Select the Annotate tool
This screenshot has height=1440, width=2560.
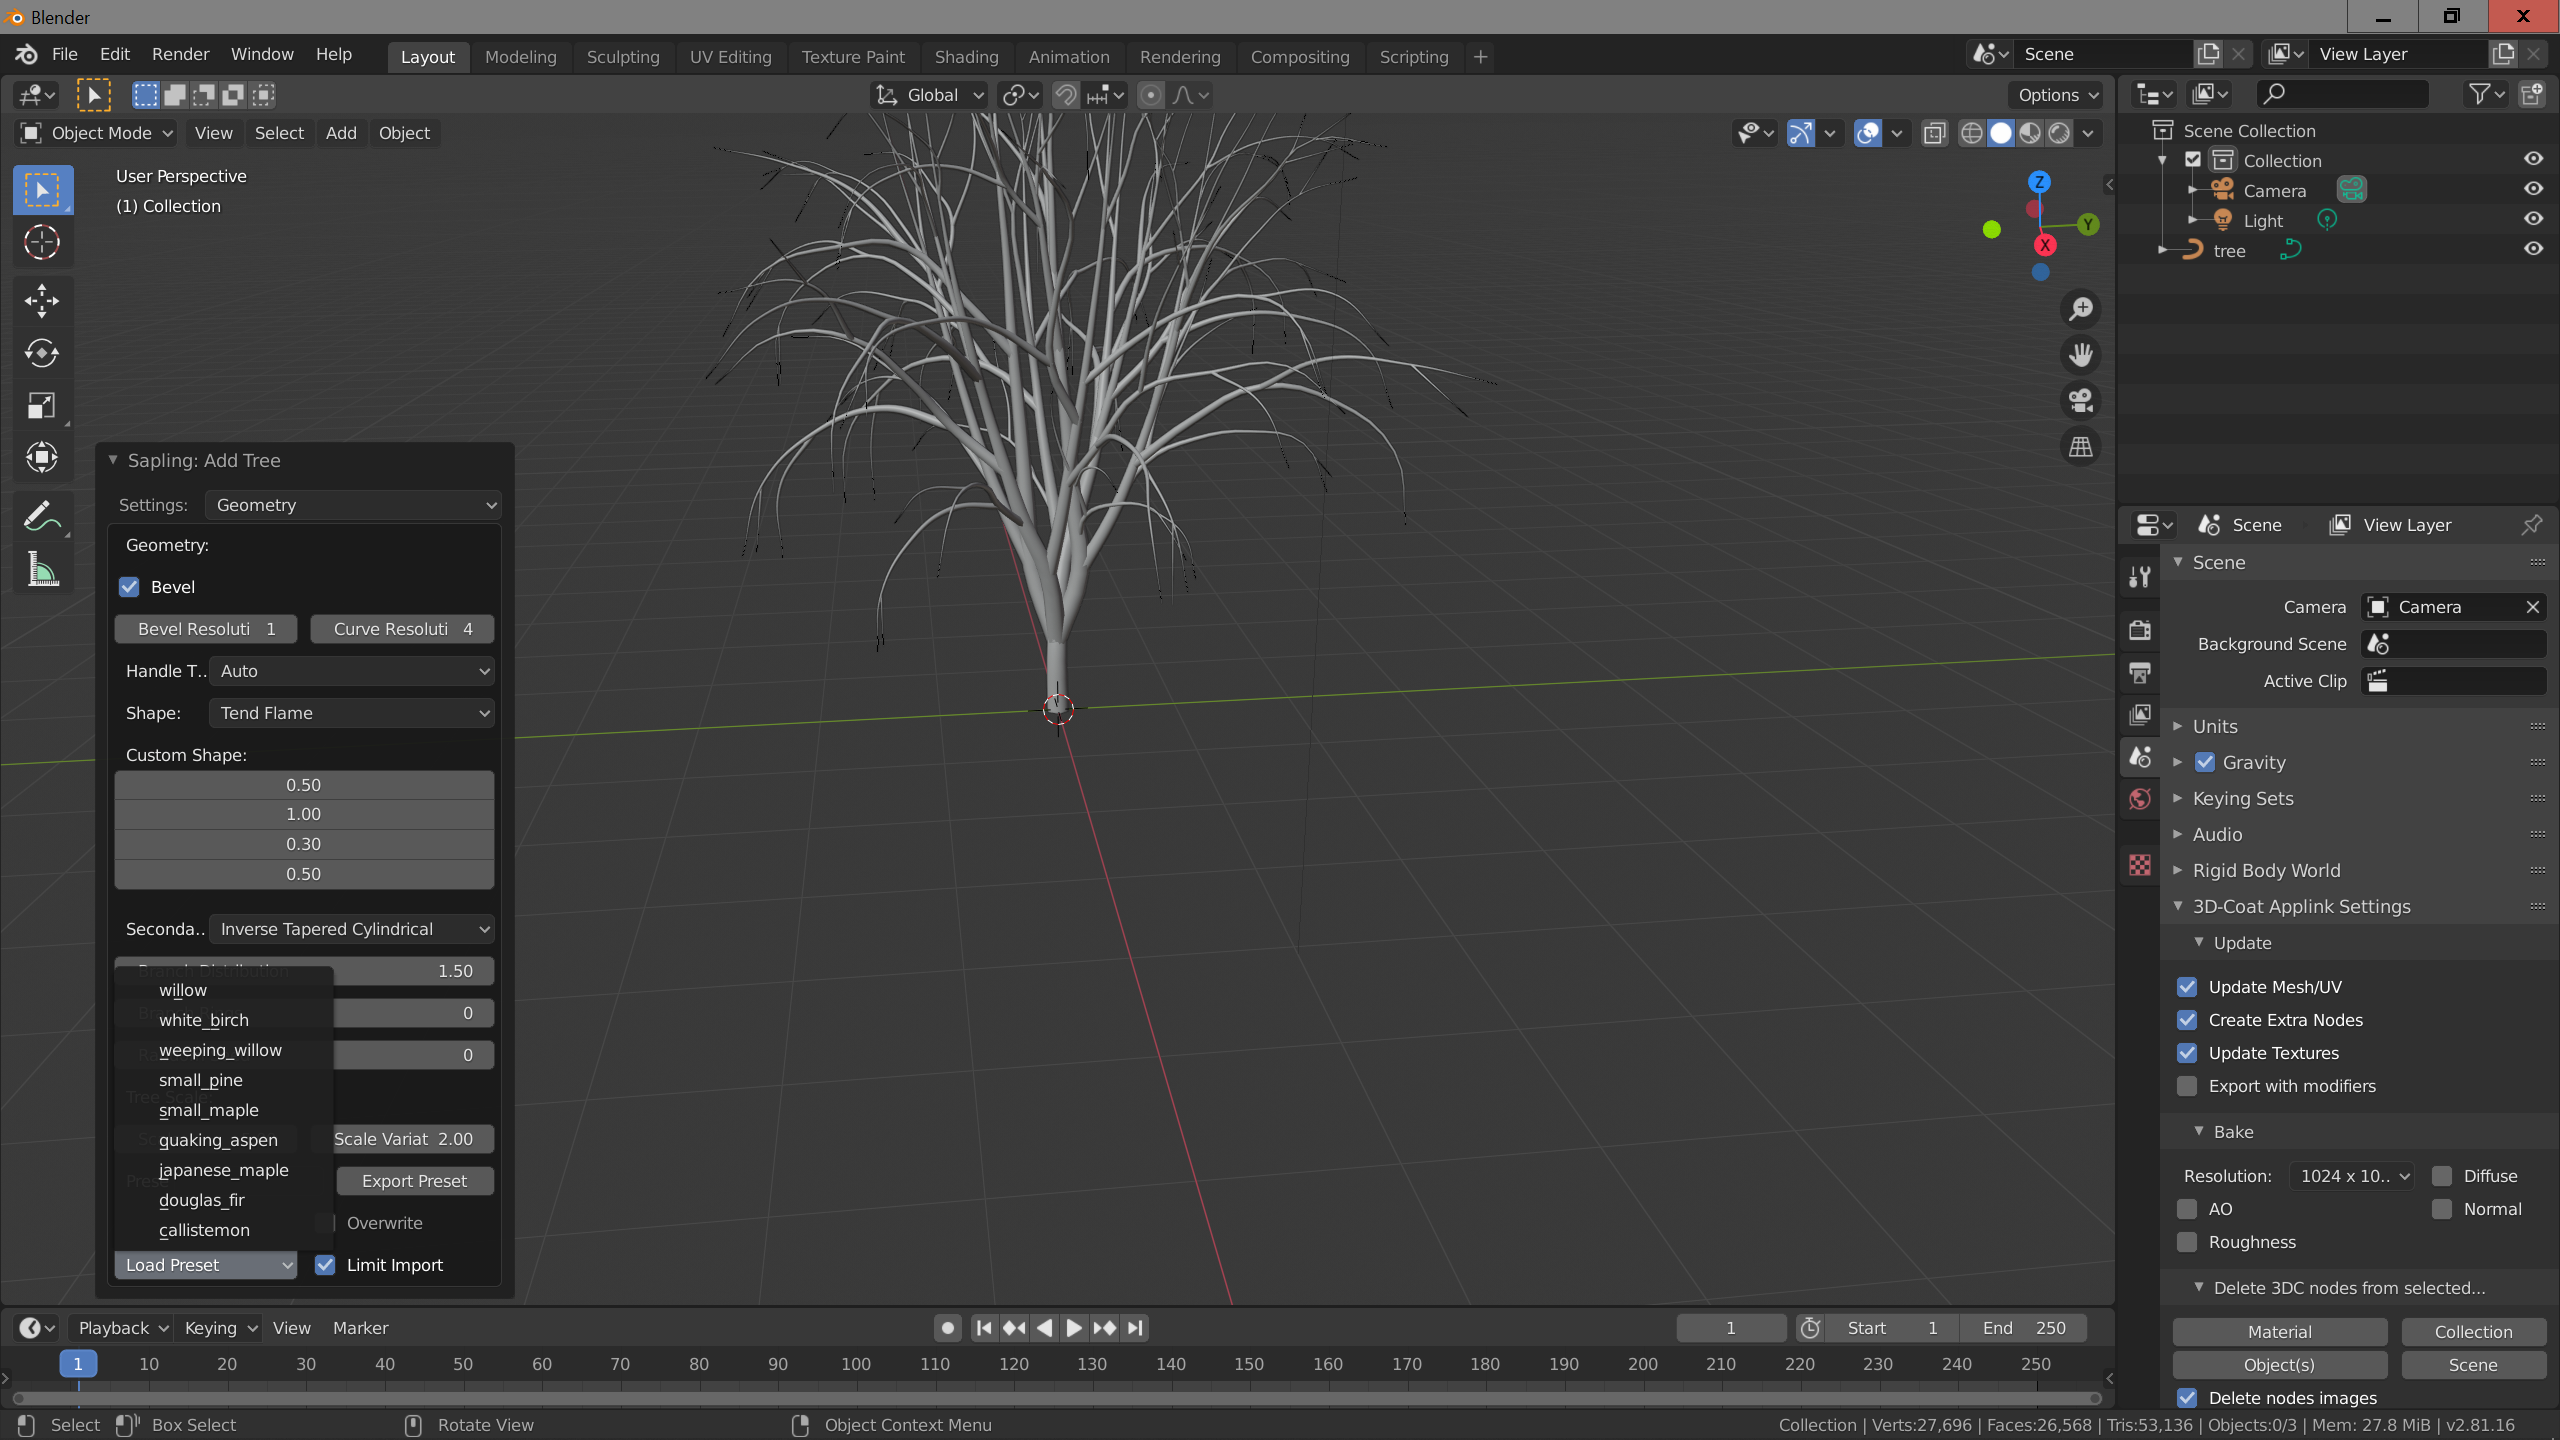pos(42,517)
